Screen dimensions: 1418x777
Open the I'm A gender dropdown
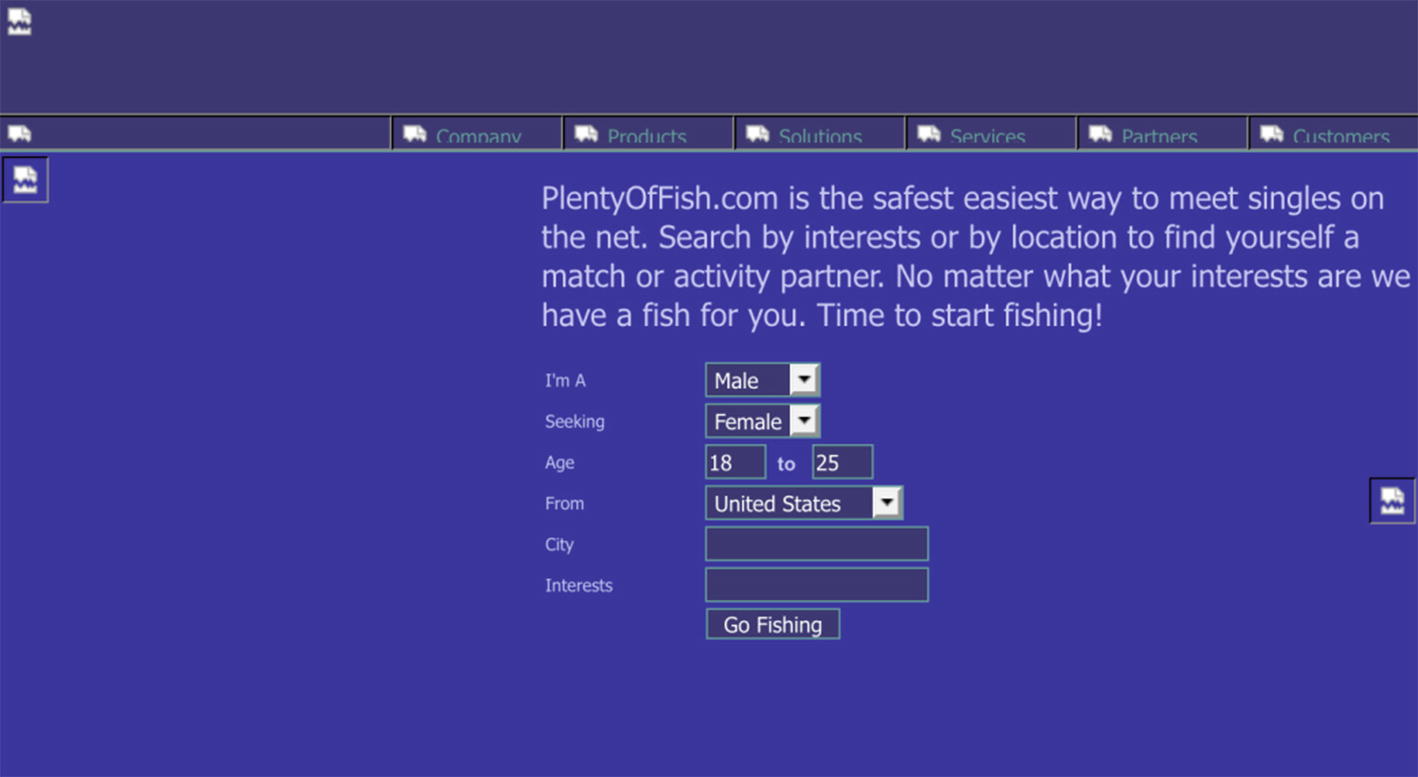click(763, 380)
